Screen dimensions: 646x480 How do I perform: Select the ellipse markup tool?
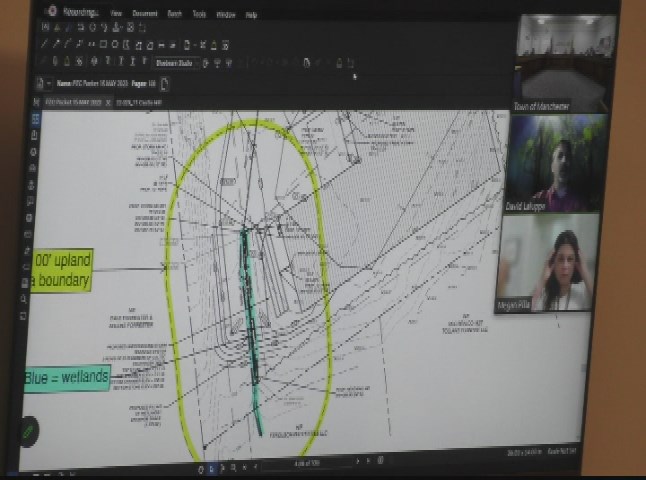coord(115,44)
